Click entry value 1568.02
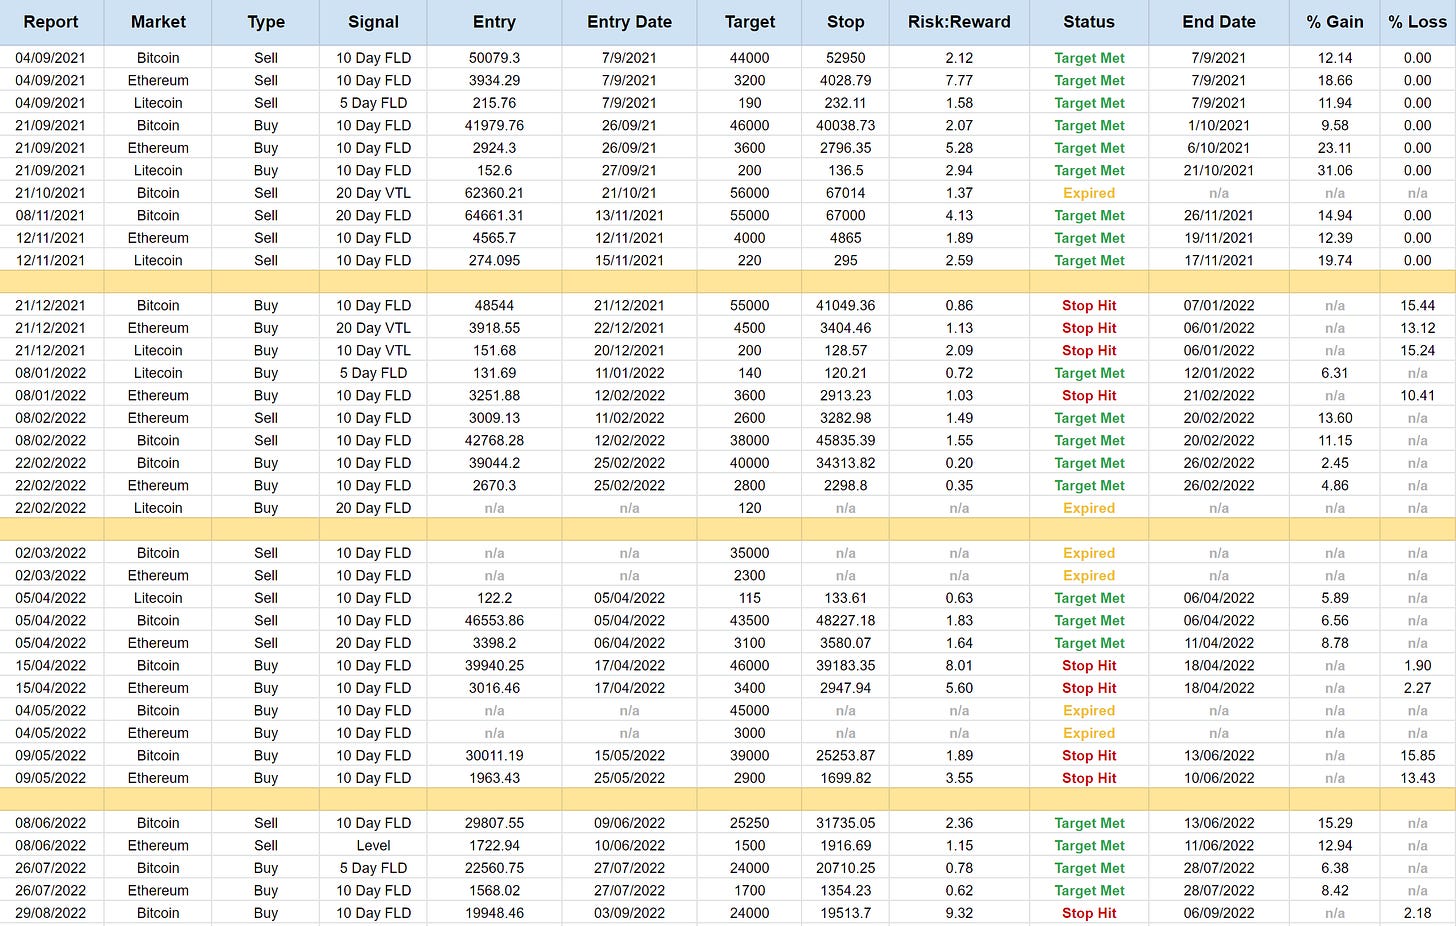Screen dimensions: 1456x926 494,890
